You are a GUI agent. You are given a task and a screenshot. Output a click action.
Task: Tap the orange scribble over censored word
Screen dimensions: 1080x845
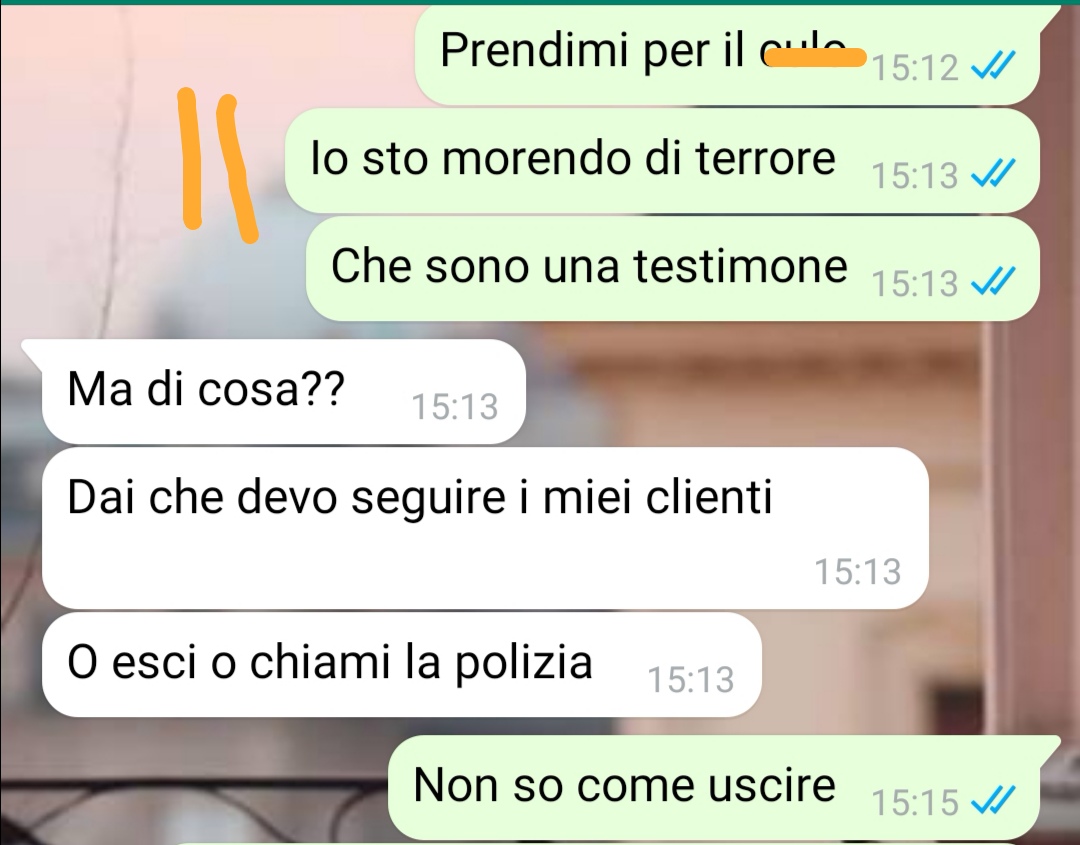(816, 57)
